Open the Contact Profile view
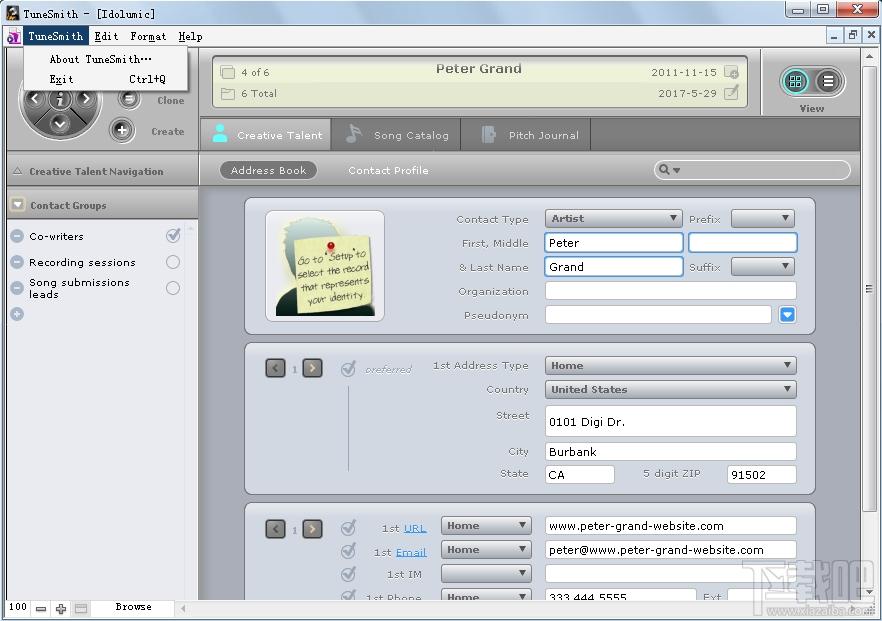 coord(388,170)
